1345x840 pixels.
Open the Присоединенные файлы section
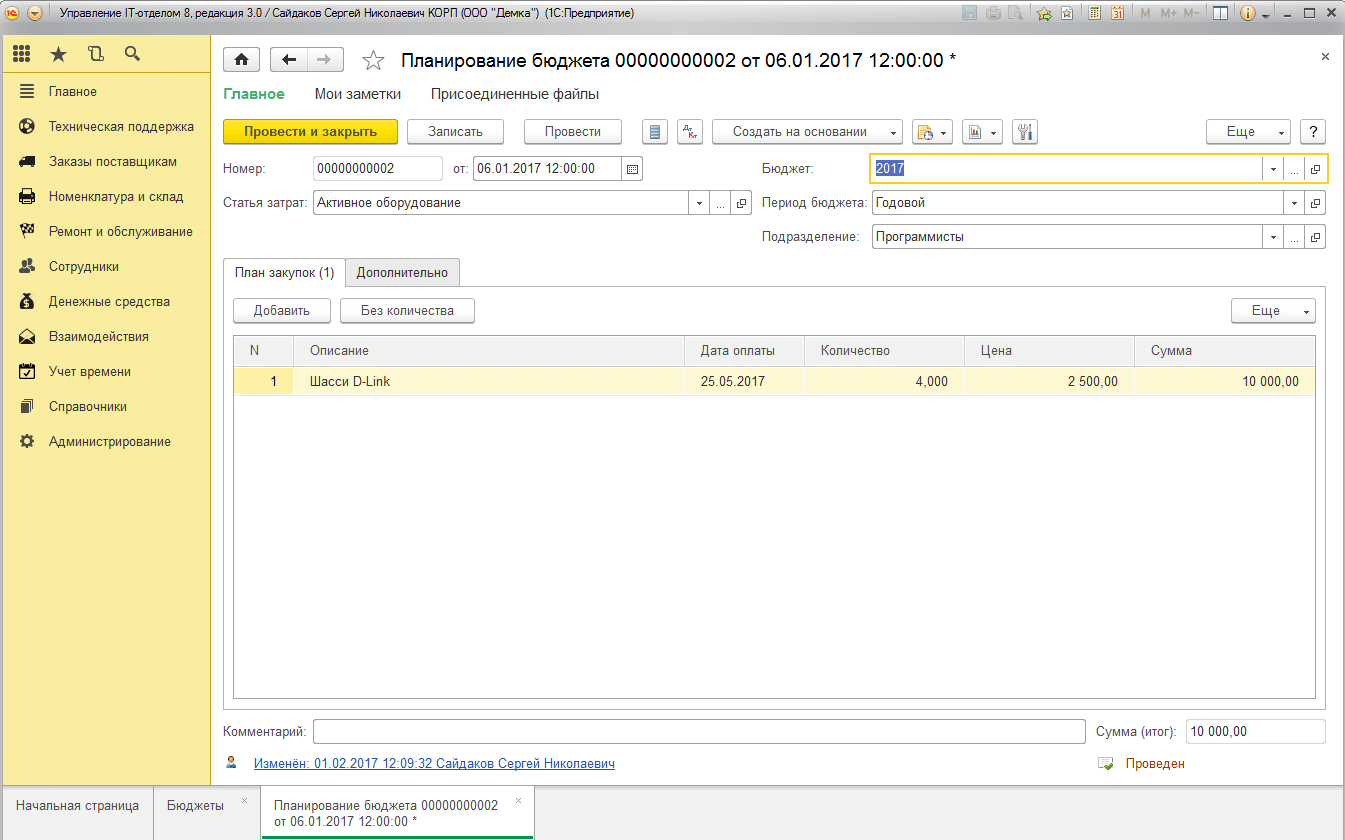pos(514,94)
